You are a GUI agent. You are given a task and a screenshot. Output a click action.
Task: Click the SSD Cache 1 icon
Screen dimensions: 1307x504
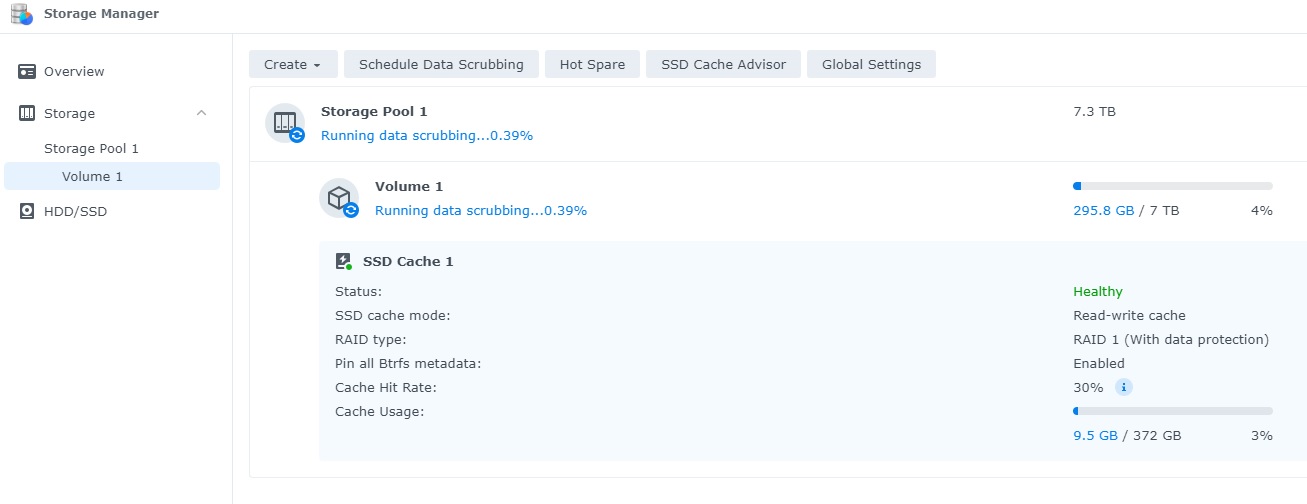(344, 262)
